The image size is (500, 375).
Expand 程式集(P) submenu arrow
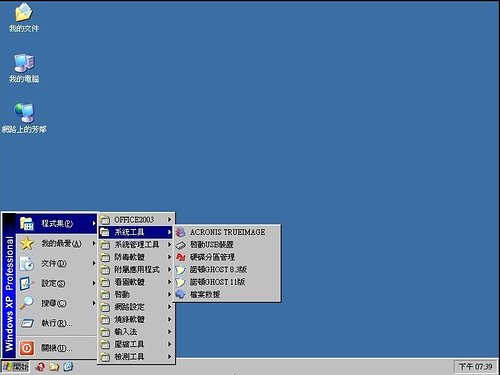94,223
